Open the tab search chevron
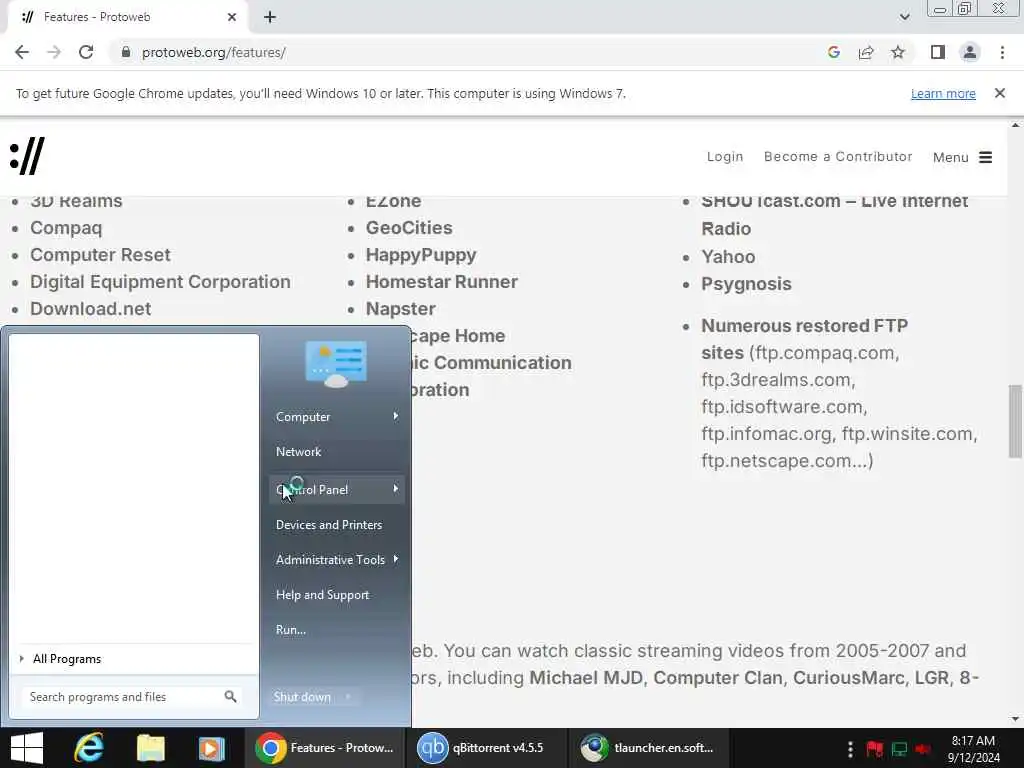The height and width of the screenshot is (768, 1024). pyautogui.click(x=904, y=17)
